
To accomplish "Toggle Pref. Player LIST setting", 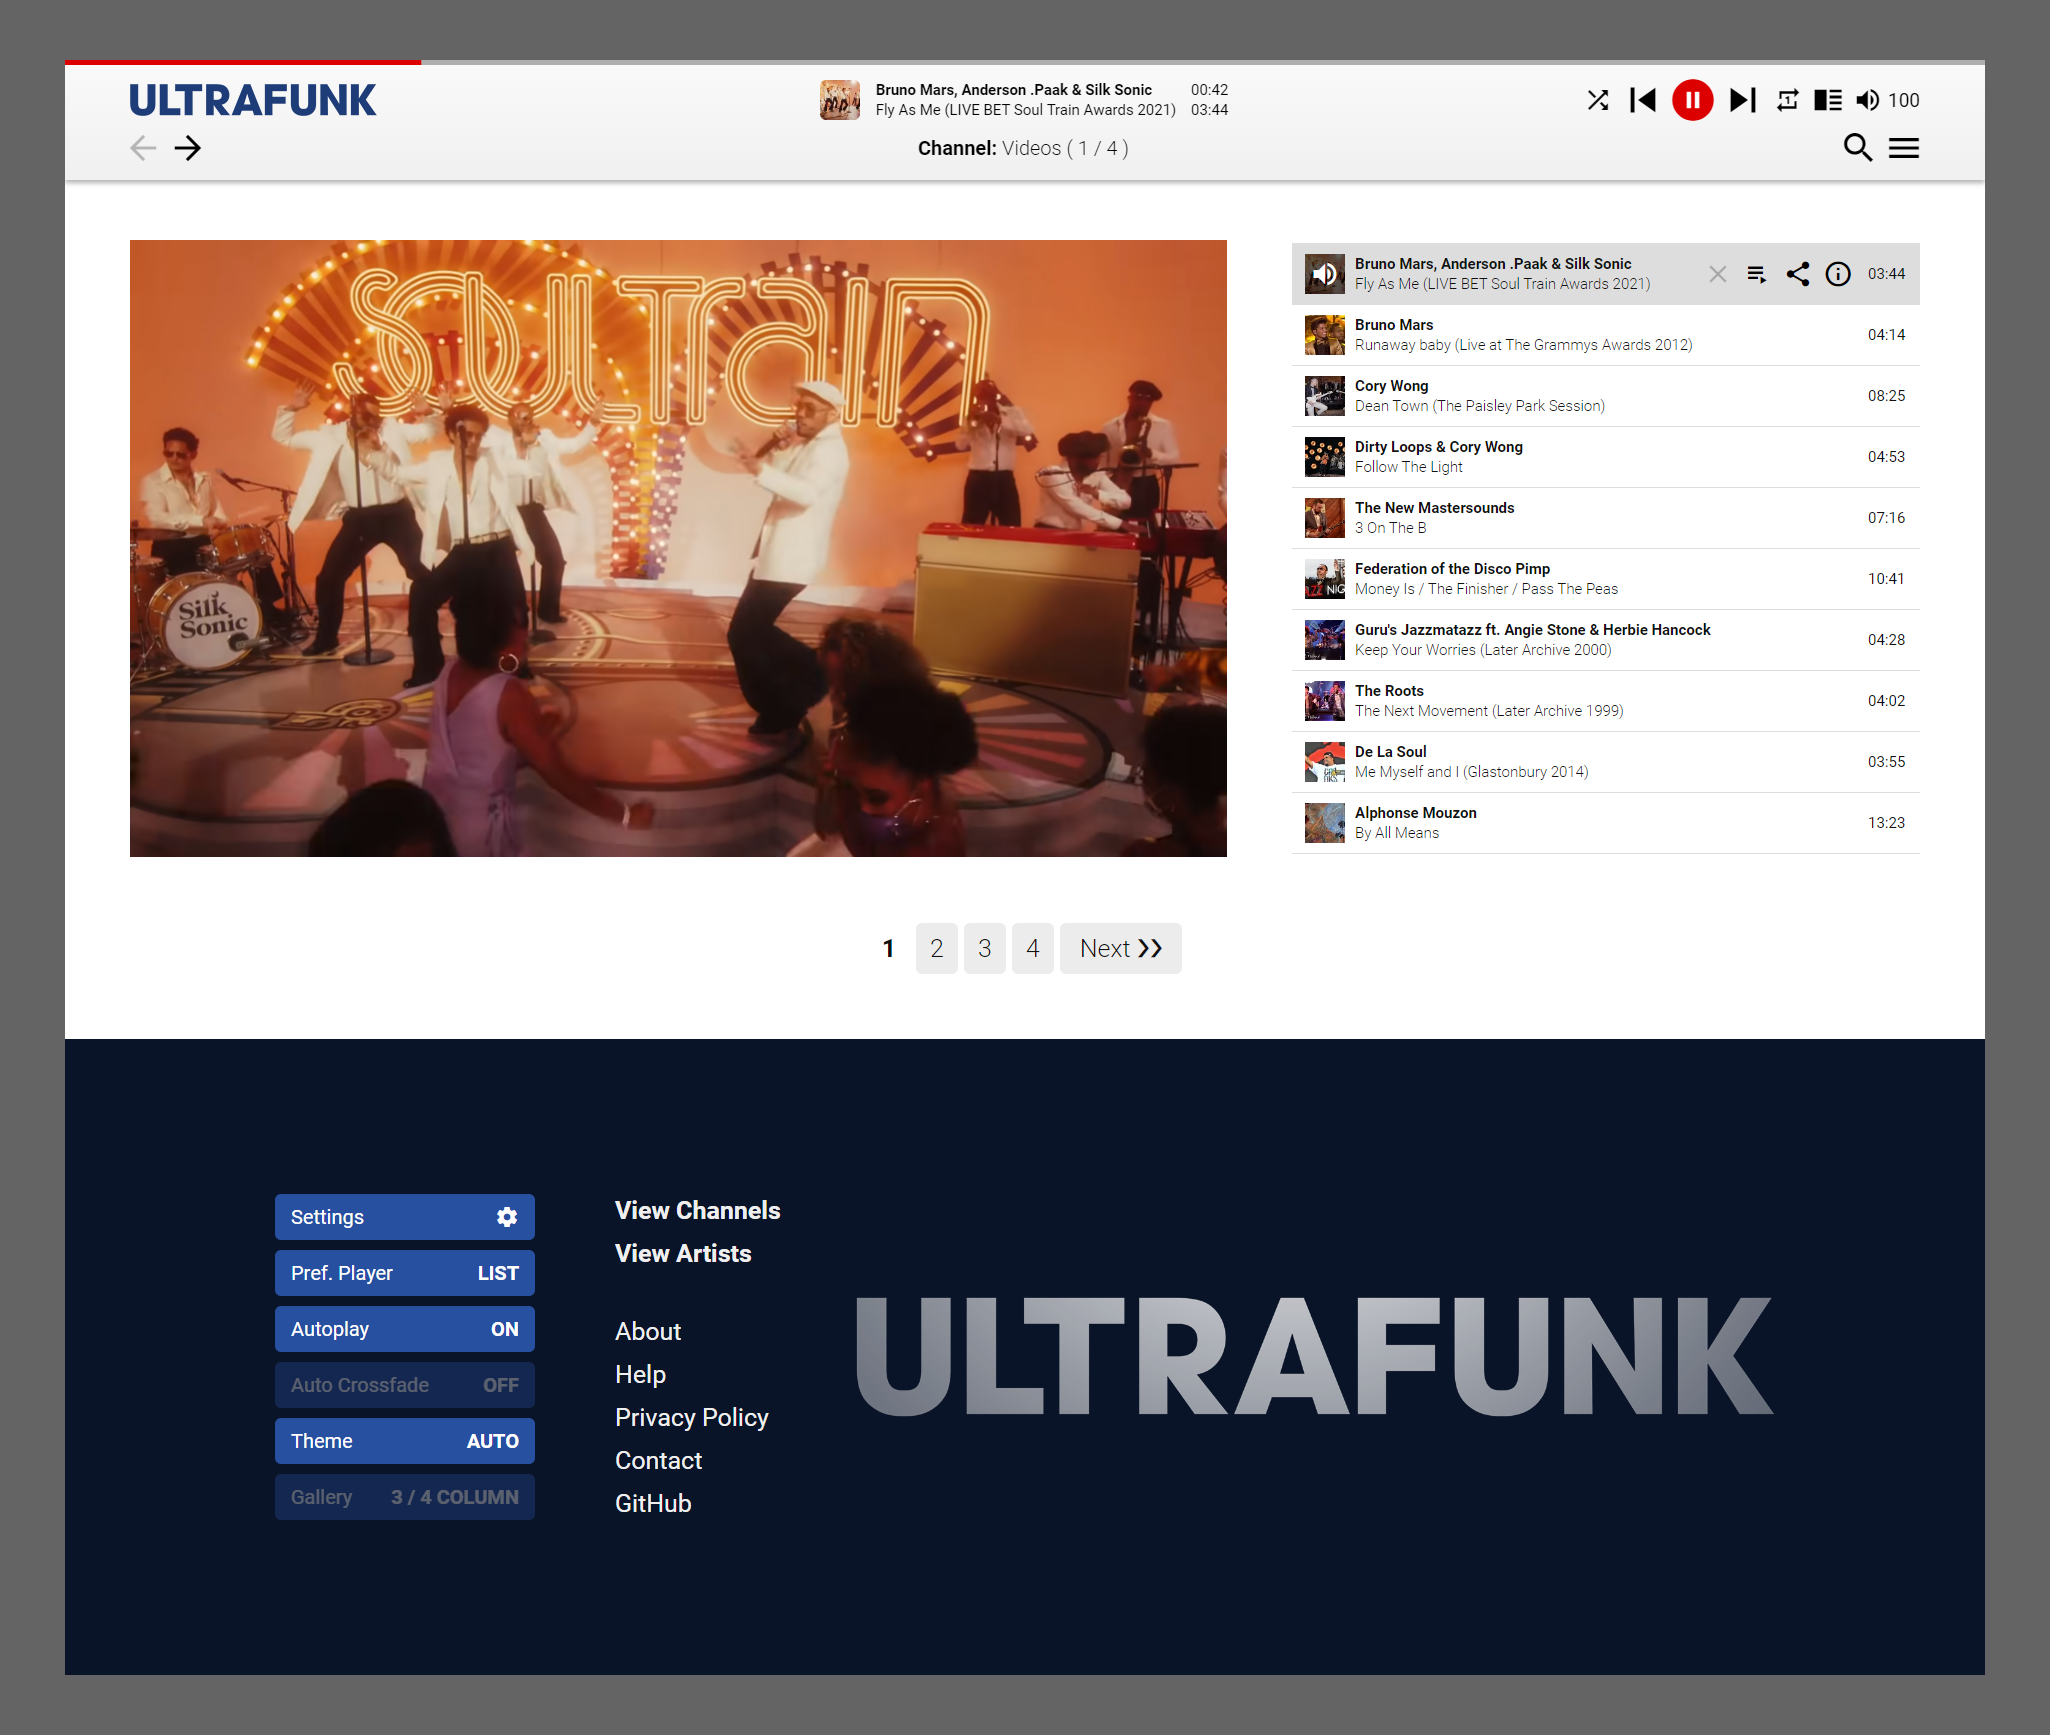I will [x=405, y=1273].
